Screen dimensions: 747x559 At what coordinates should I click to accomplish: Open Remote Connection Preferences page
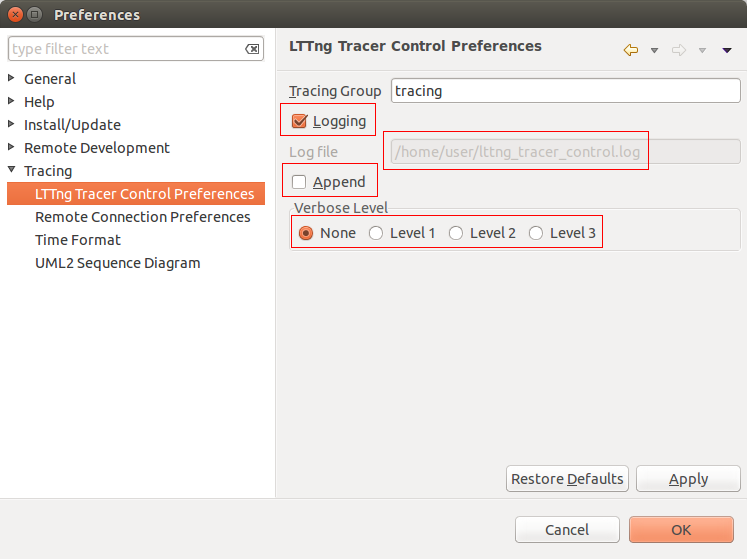click(x=142, y=217)
